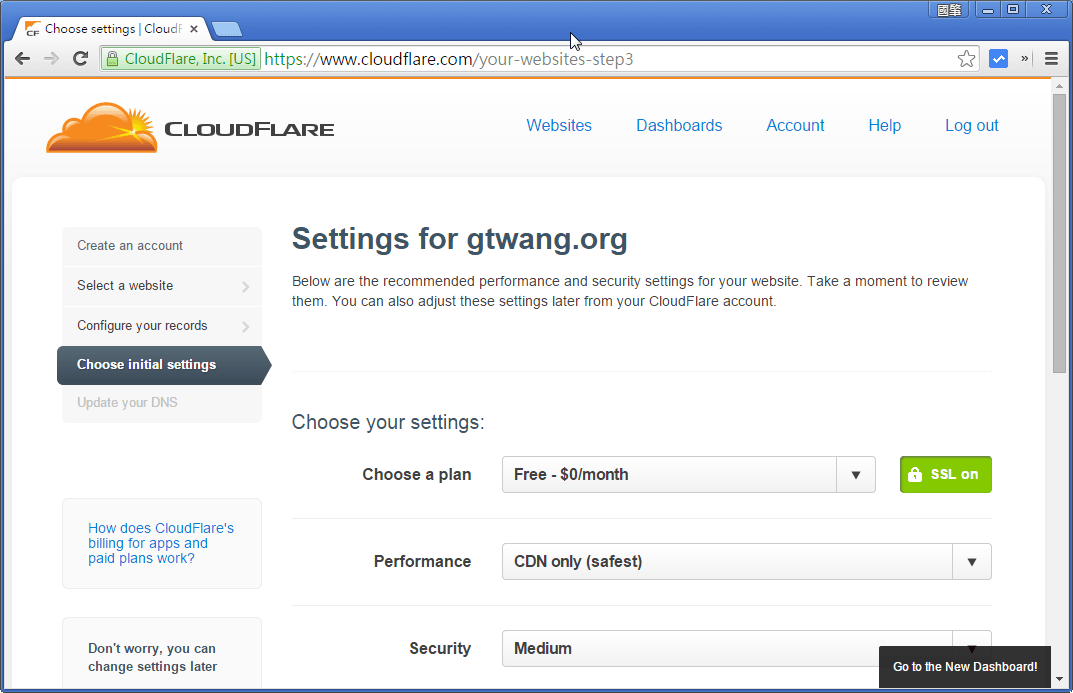Screen dimensions: 1073x693
Task: Click the green CloudFlare, Inc. padlock badge
Action: [180, 58]
